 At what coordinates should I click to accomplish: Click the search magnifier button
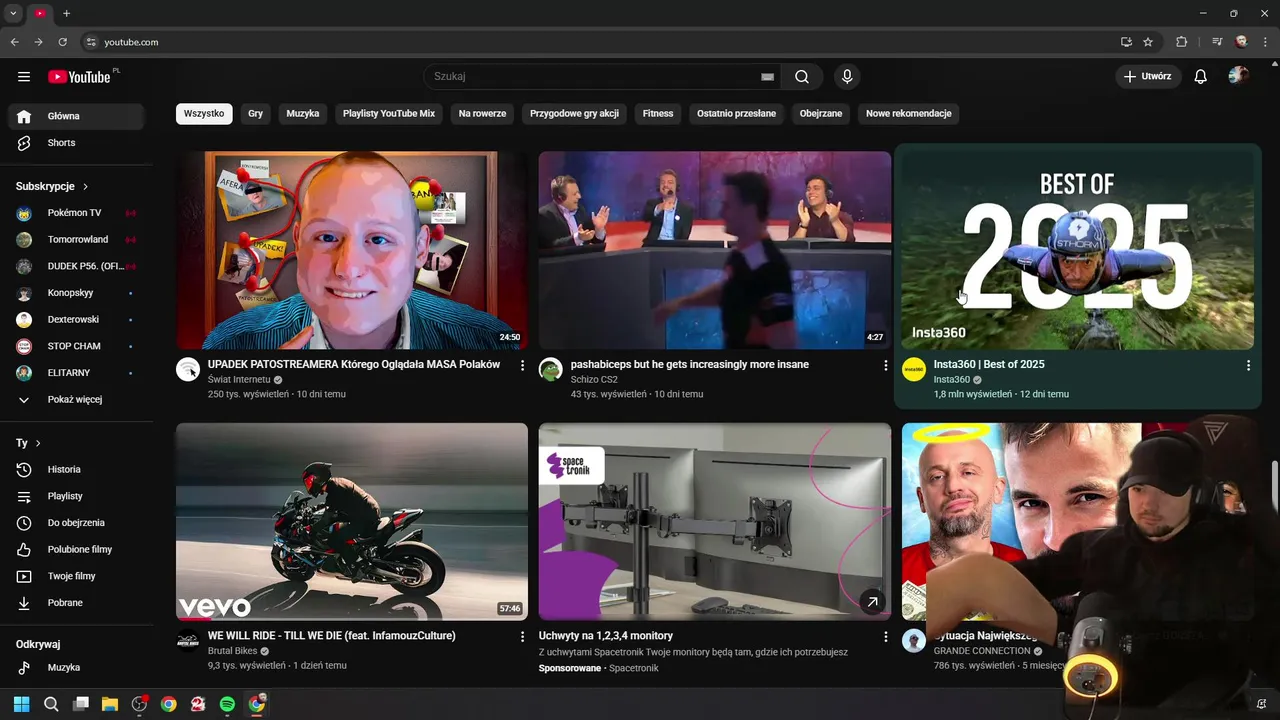[802, 77]
